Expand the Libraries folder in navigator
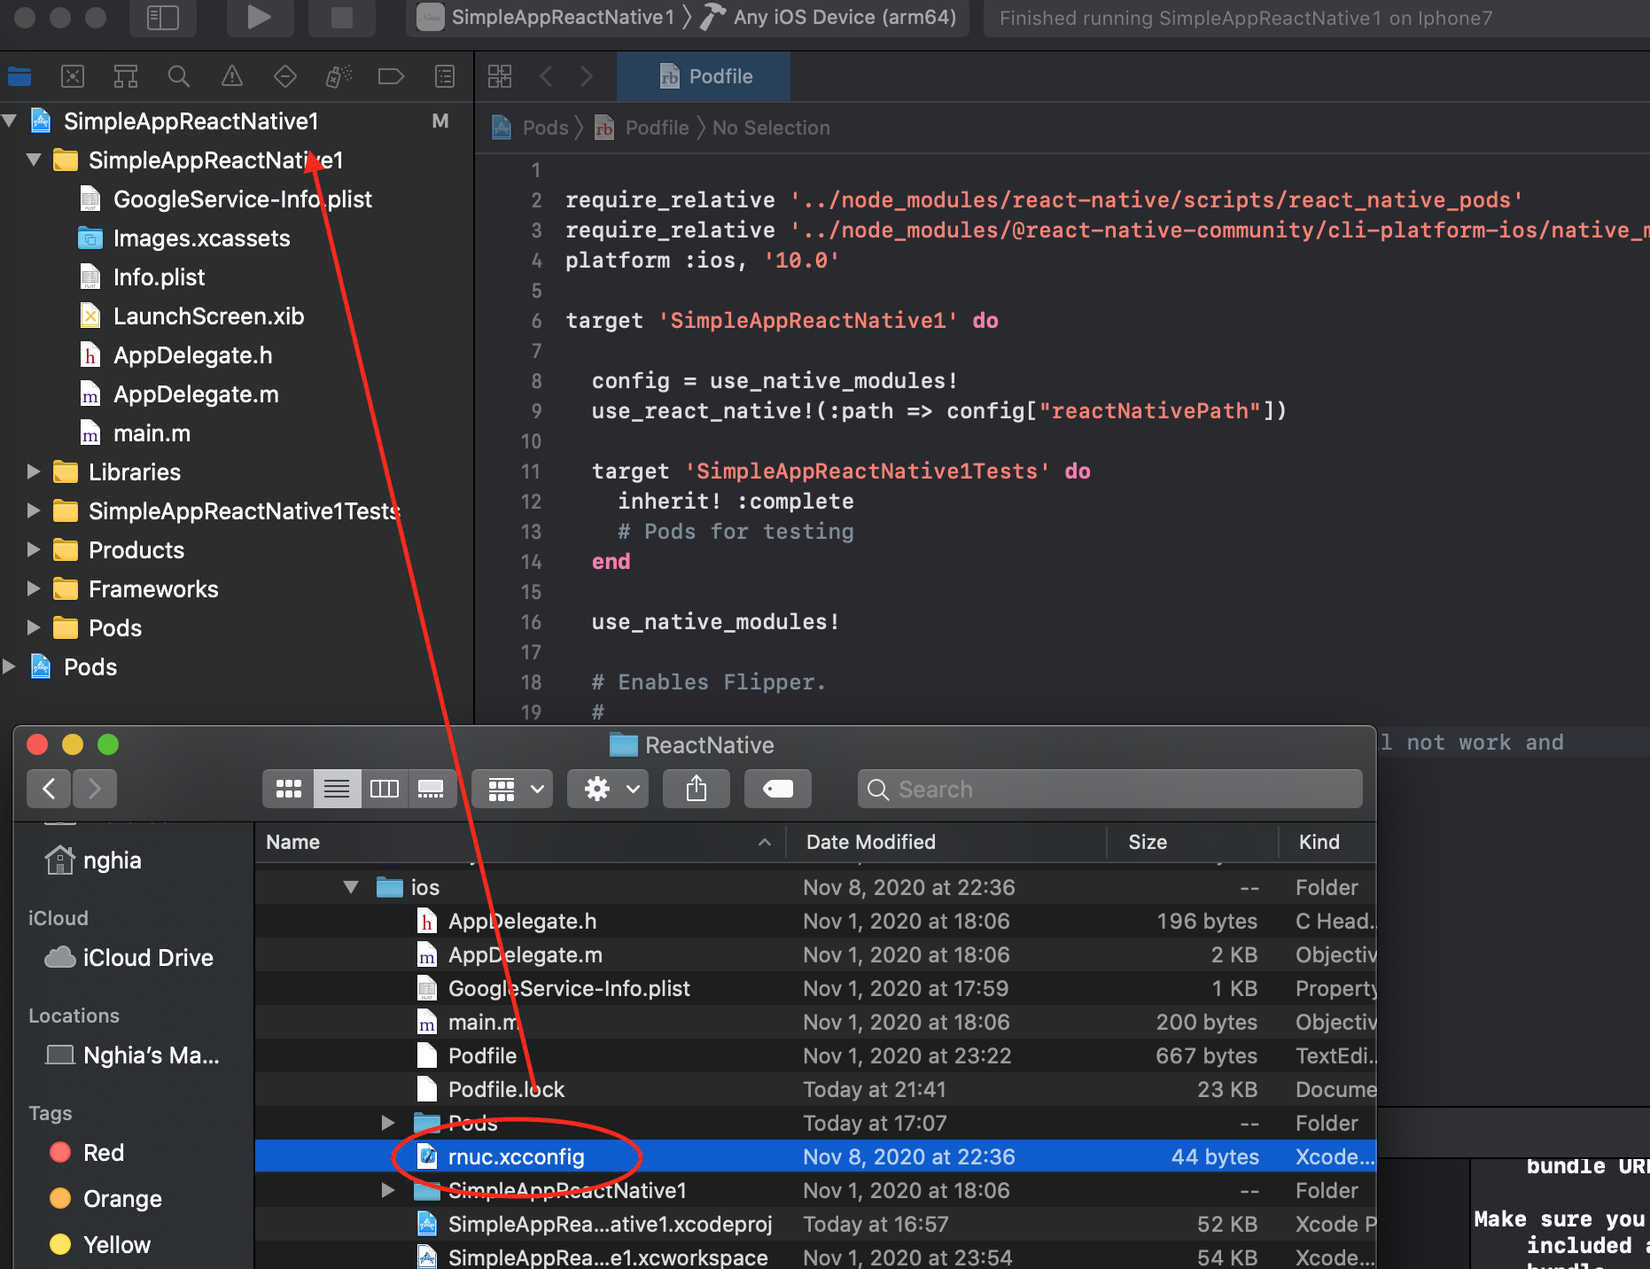This screenshot has height=1269, width=1650. click(x=33, y=472)
